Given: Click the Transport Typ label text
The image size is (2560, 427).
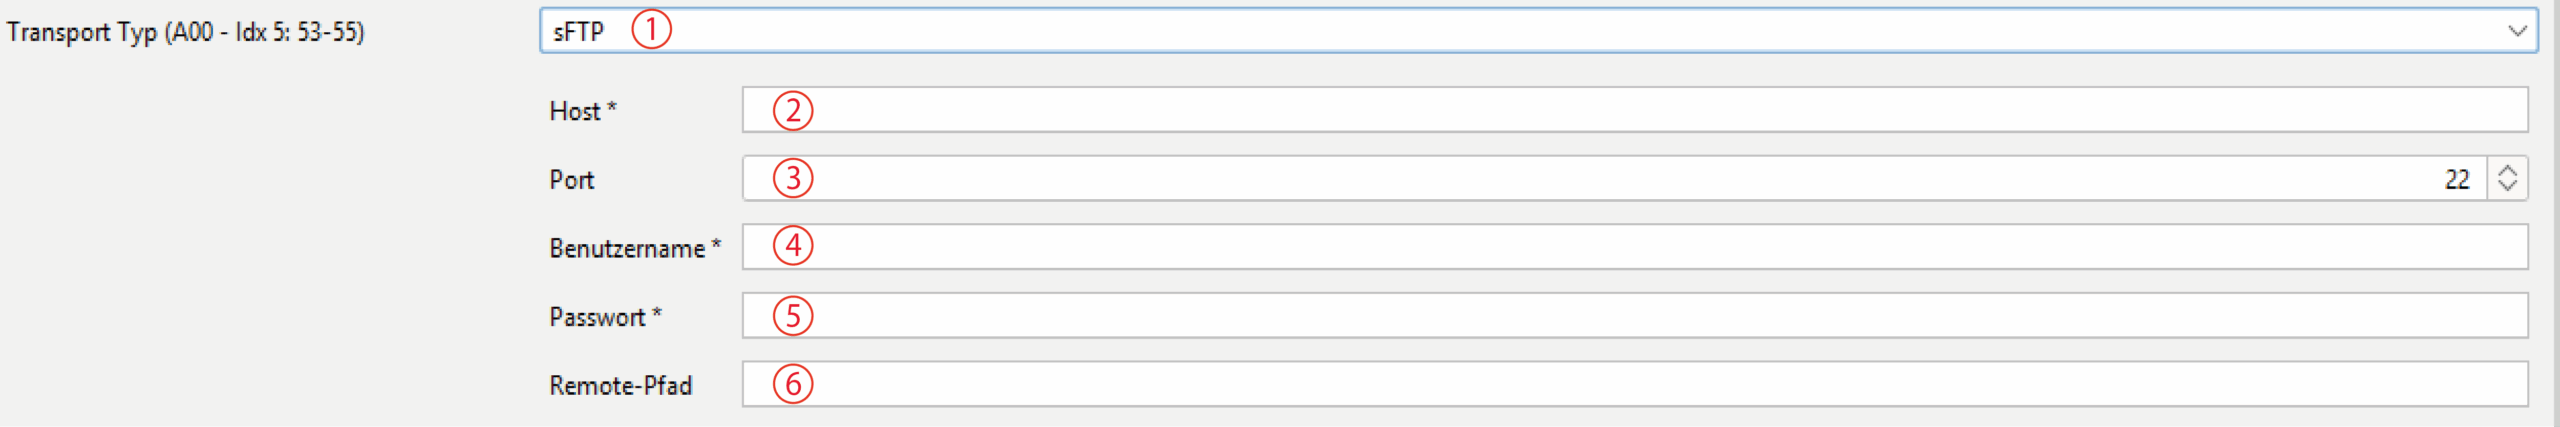Looking at the screenshot, I should [186, 32].
